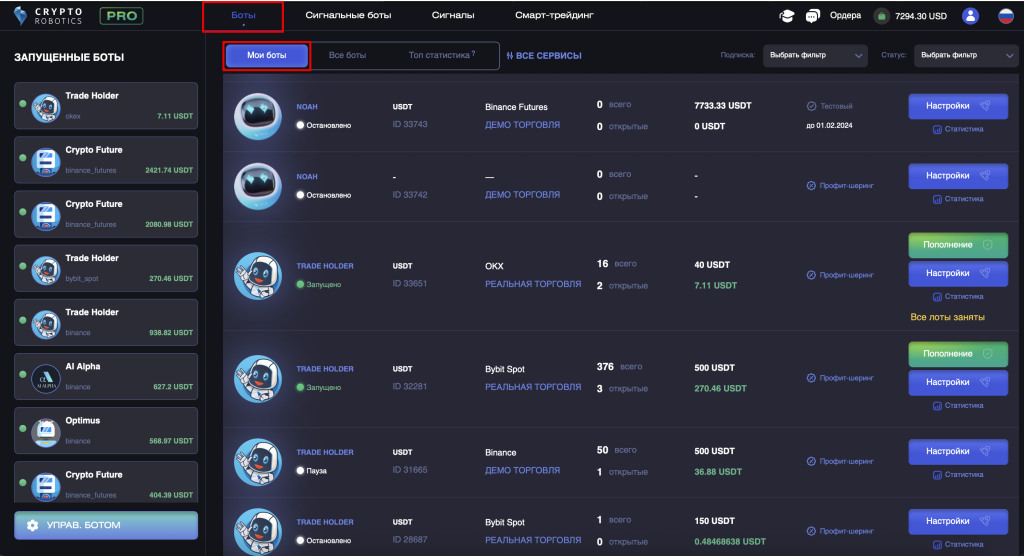Click the sliders icon beside ВСЕ СЕРВИСЫ
Image resolution: width=1024 pixels, height=556 pixels.
(510, 56)
